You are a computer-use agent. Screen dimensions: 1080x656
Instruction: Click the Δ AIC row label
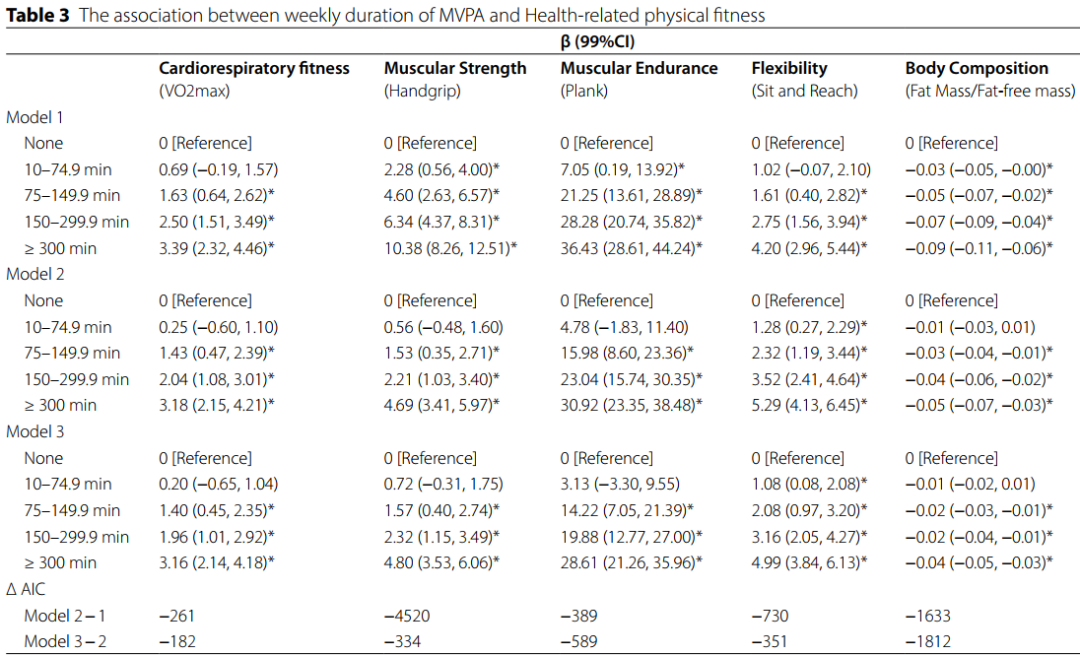click(27, 589)
